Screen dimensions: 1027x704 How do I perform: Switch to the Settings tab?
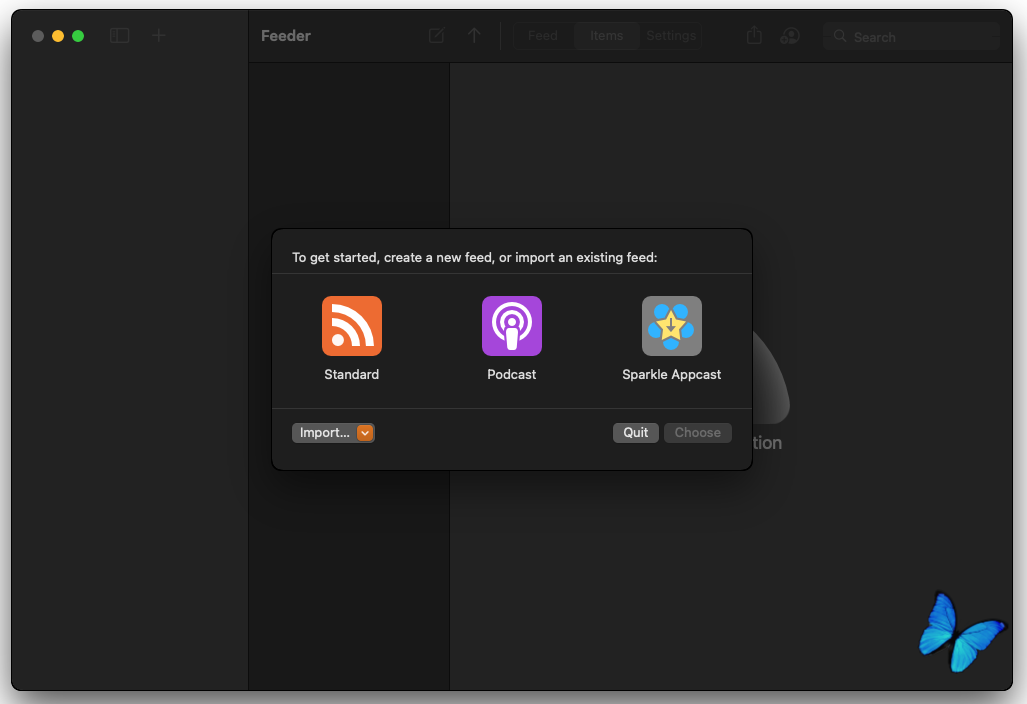point(671,36)
